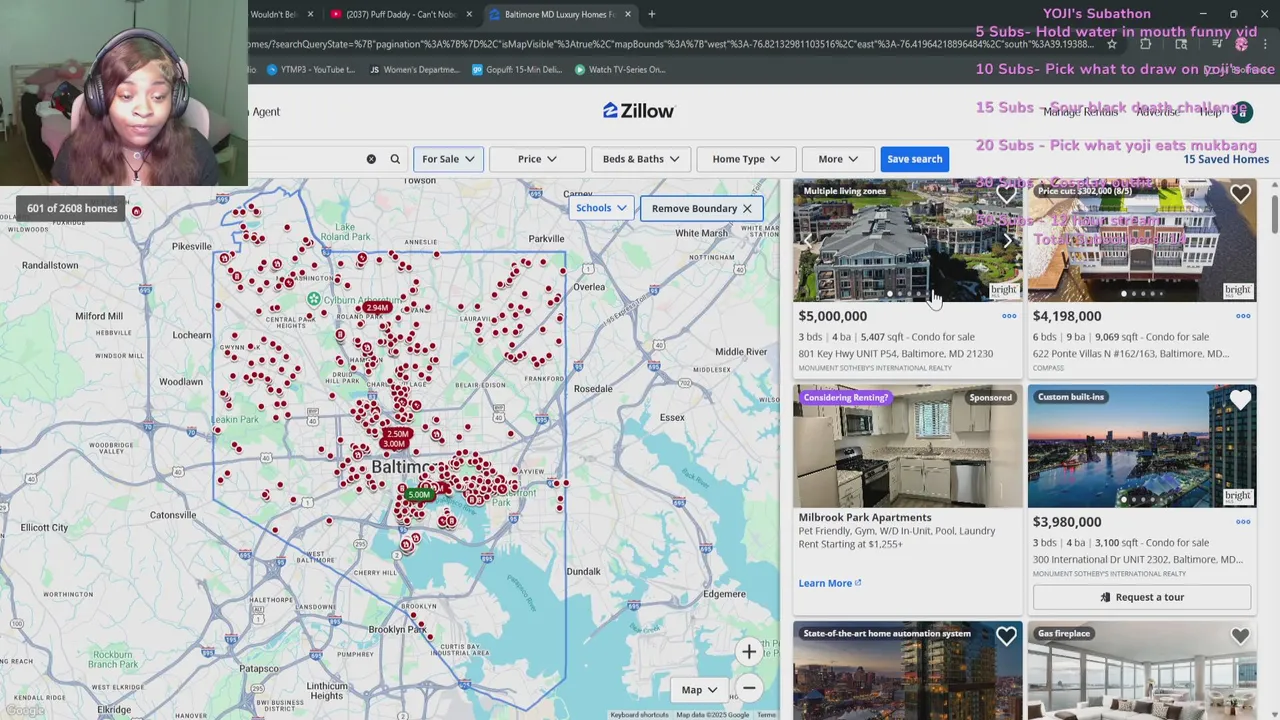Screen dimensions: 1280x720
Task: Click the $5.00M price marker on the map
Action: coord(418,494)
